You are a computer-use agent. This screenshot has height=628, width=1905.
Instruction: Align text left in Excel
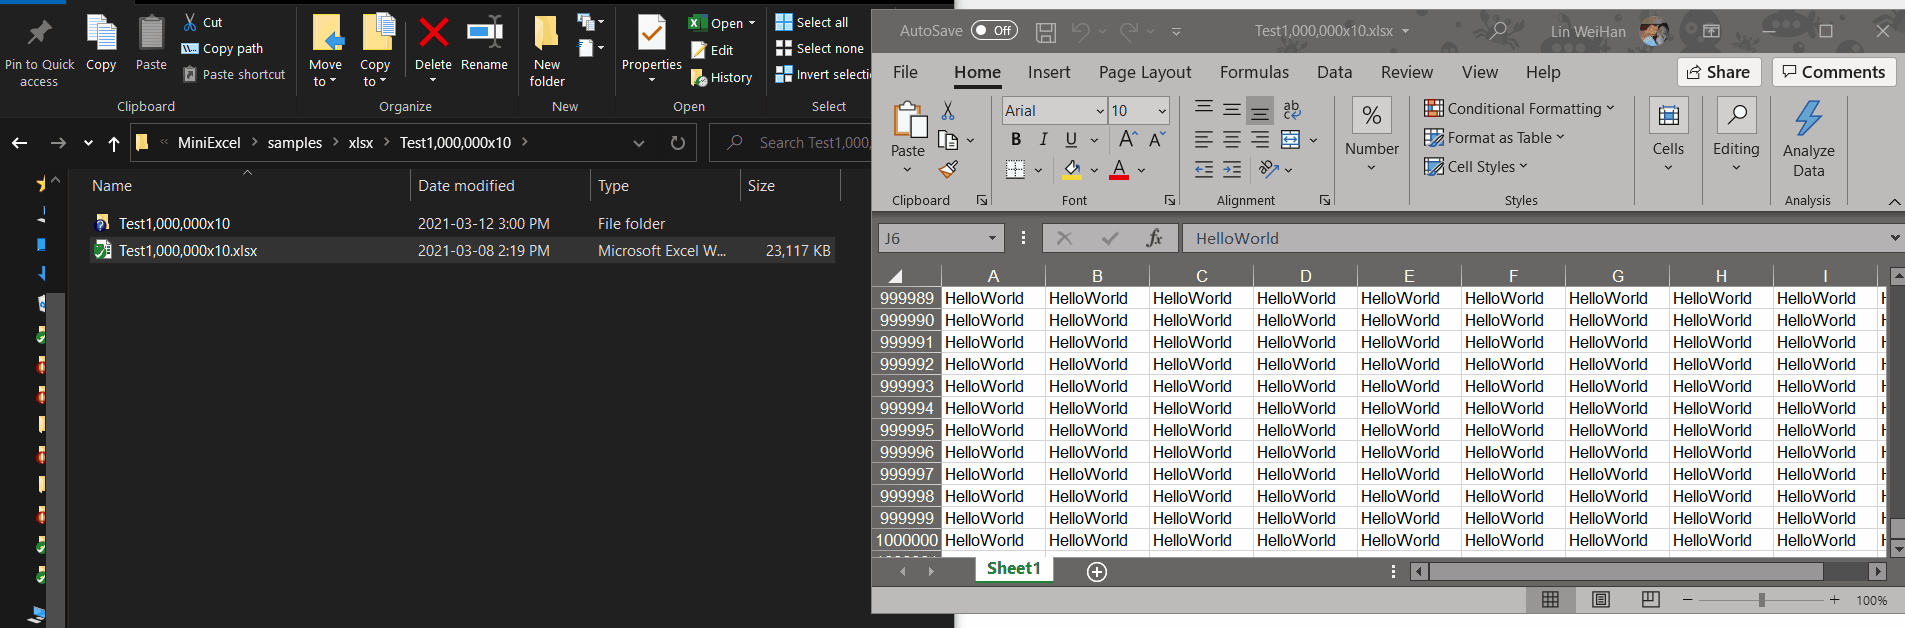tap(1204, 140)
